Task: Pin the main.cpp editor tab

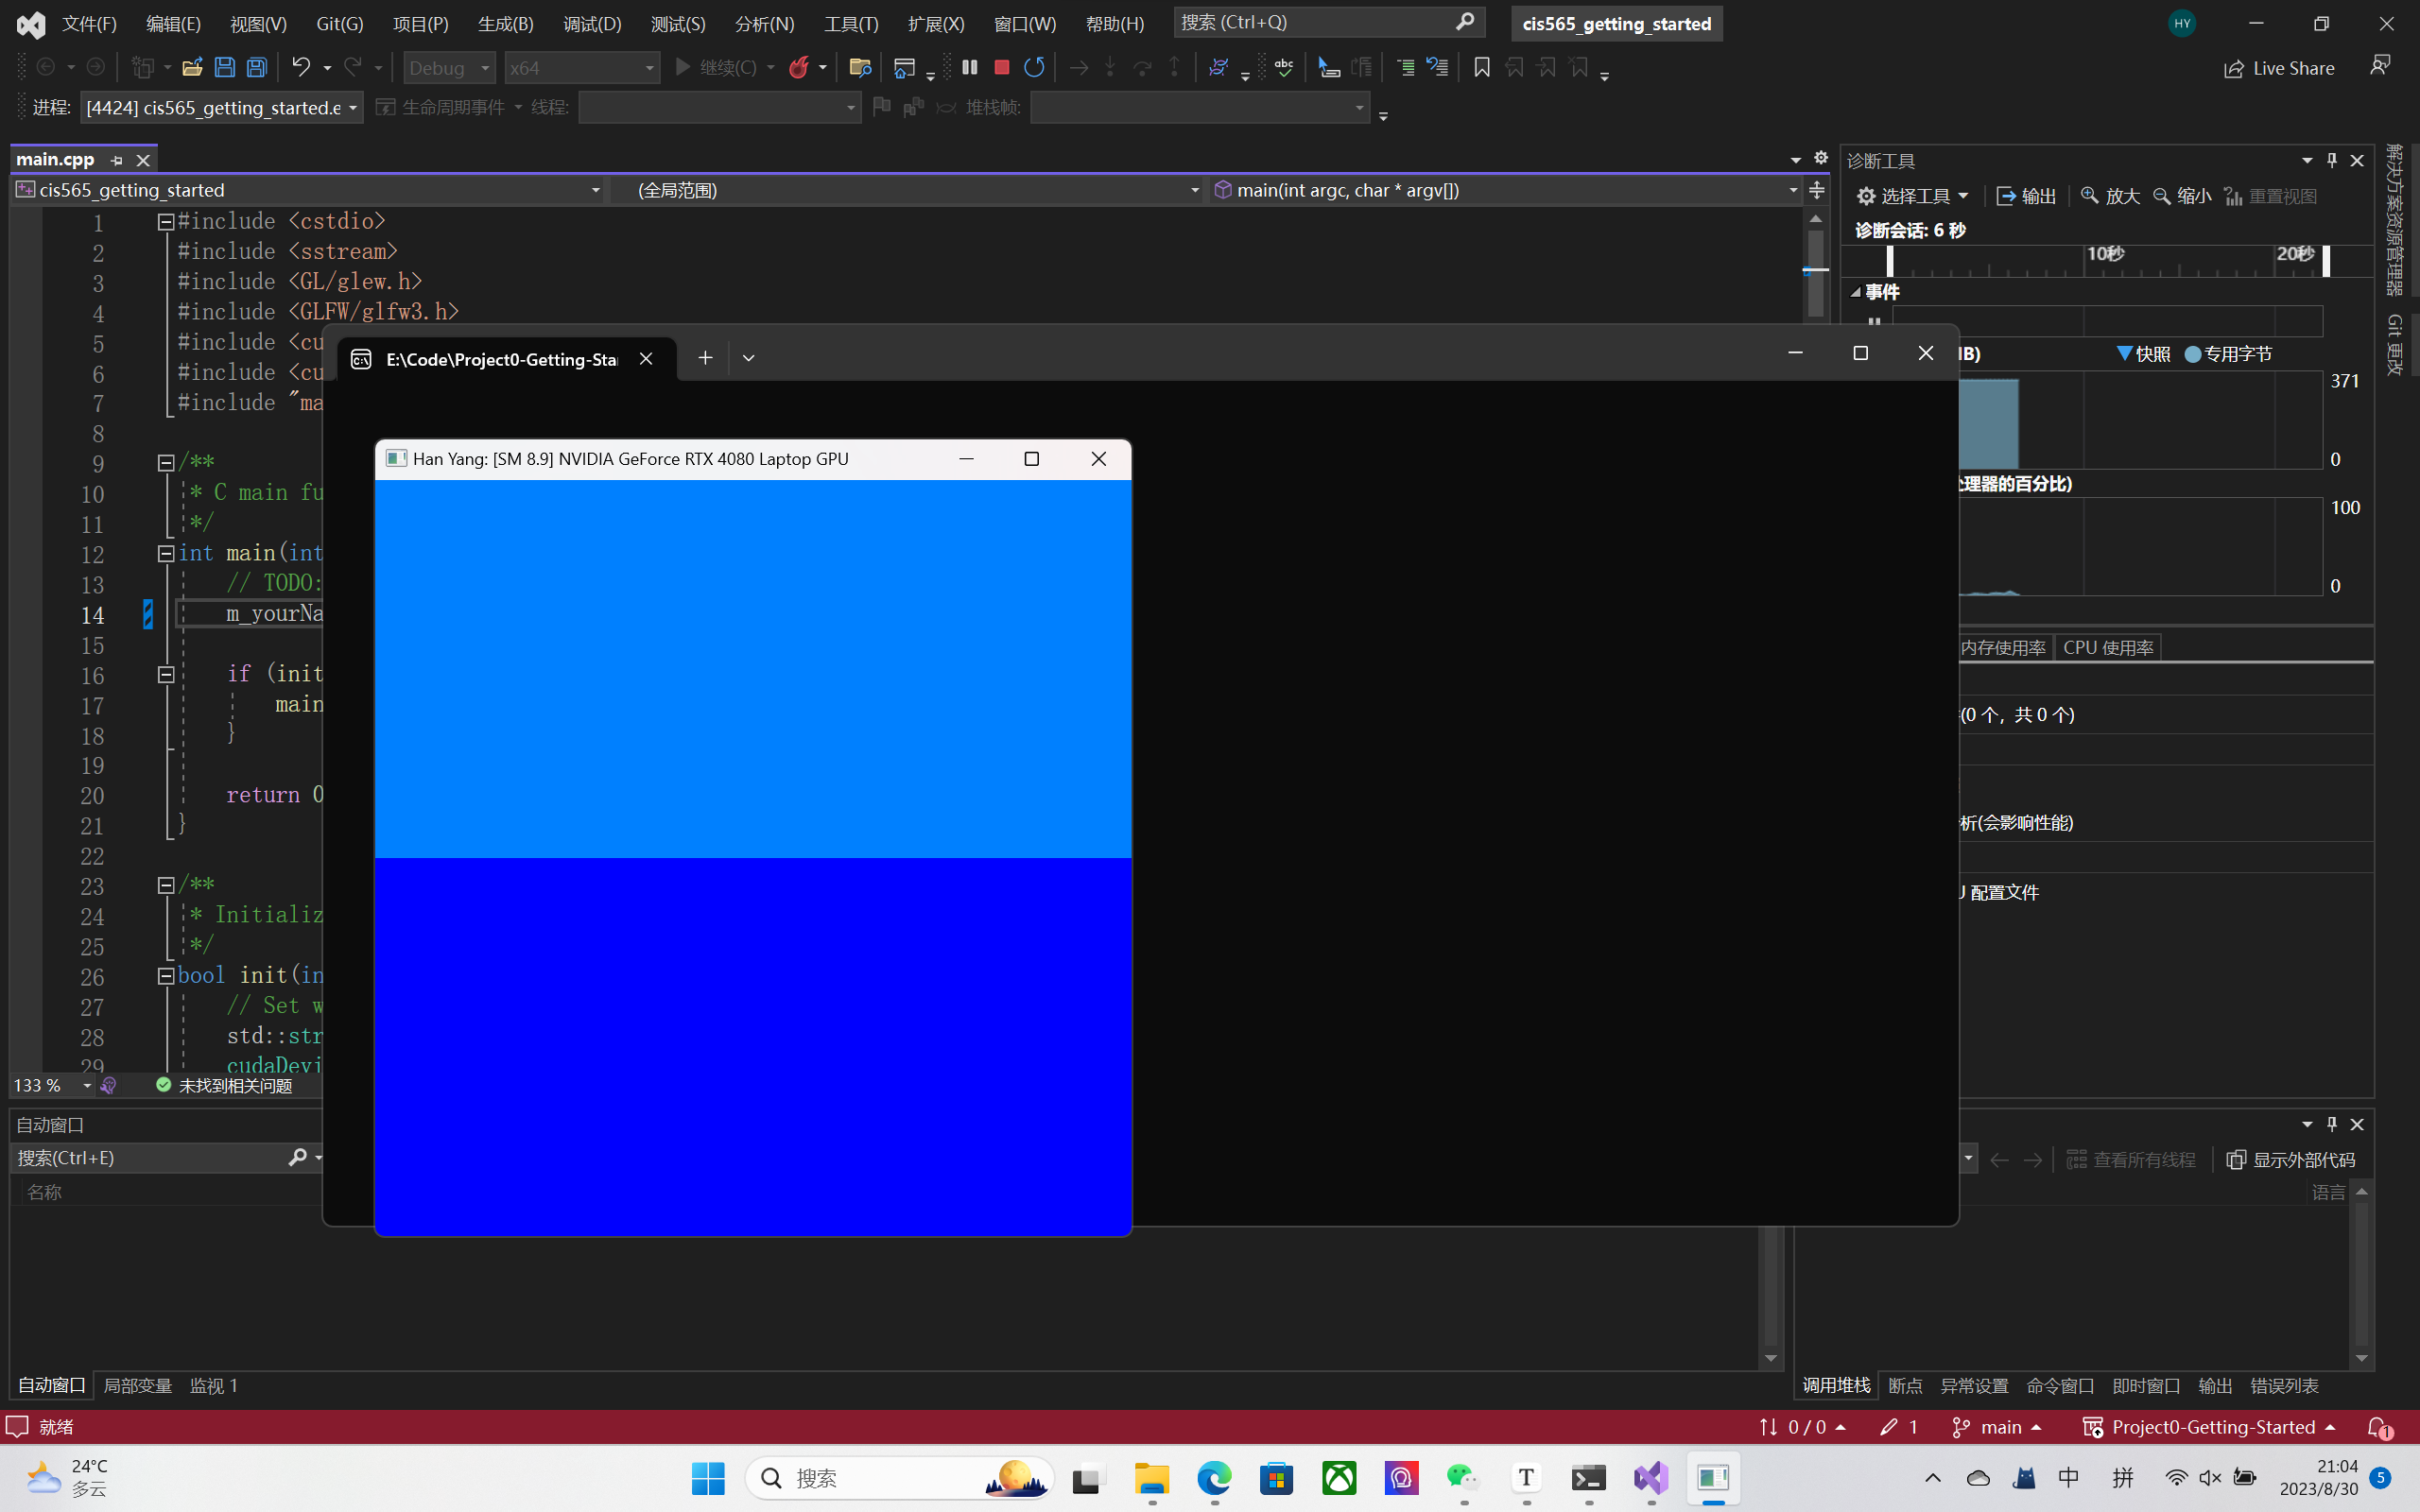Action: [x=117, y=160]
